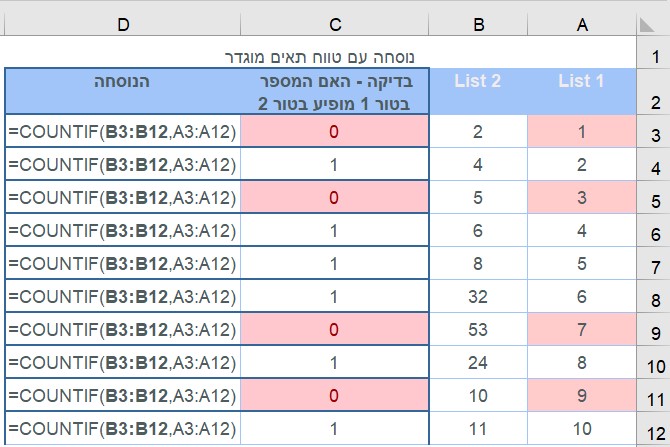Click column header A
Screen dimensions: 670x447
point(581,21)
